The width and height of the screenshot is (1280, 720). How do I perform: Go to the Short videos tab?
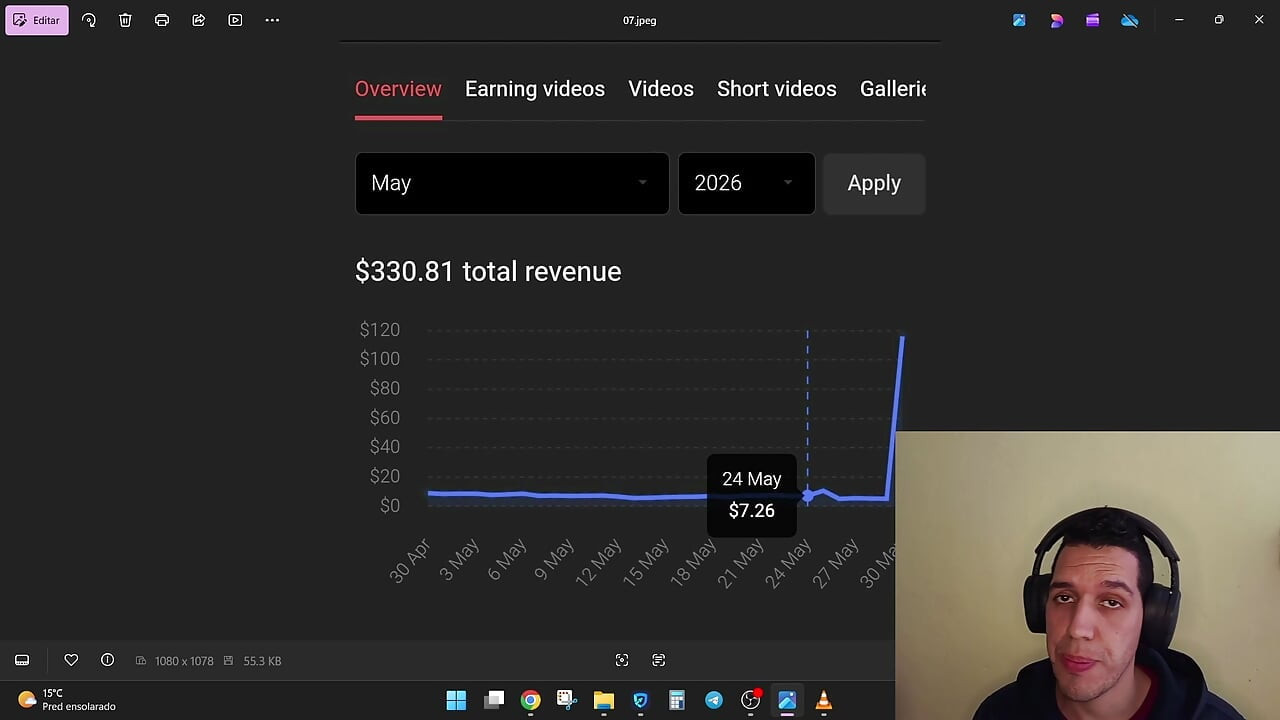(x=777, y=89)
